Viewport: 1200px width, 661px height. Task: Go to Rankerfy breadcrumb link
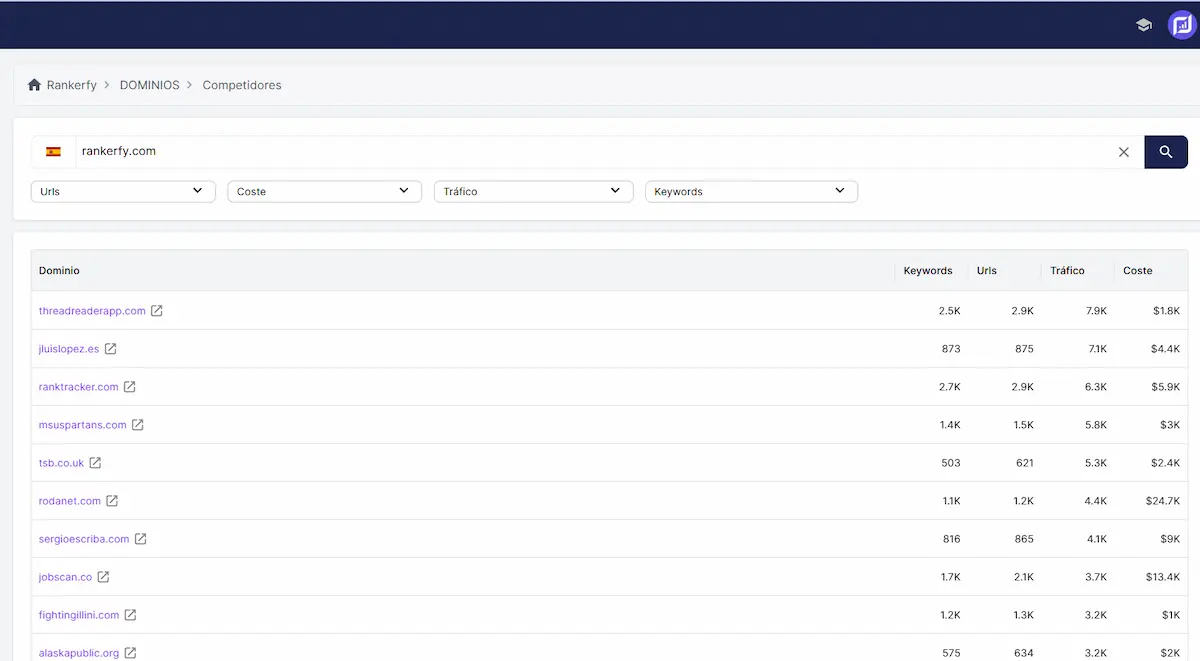[x=72, y=85]
